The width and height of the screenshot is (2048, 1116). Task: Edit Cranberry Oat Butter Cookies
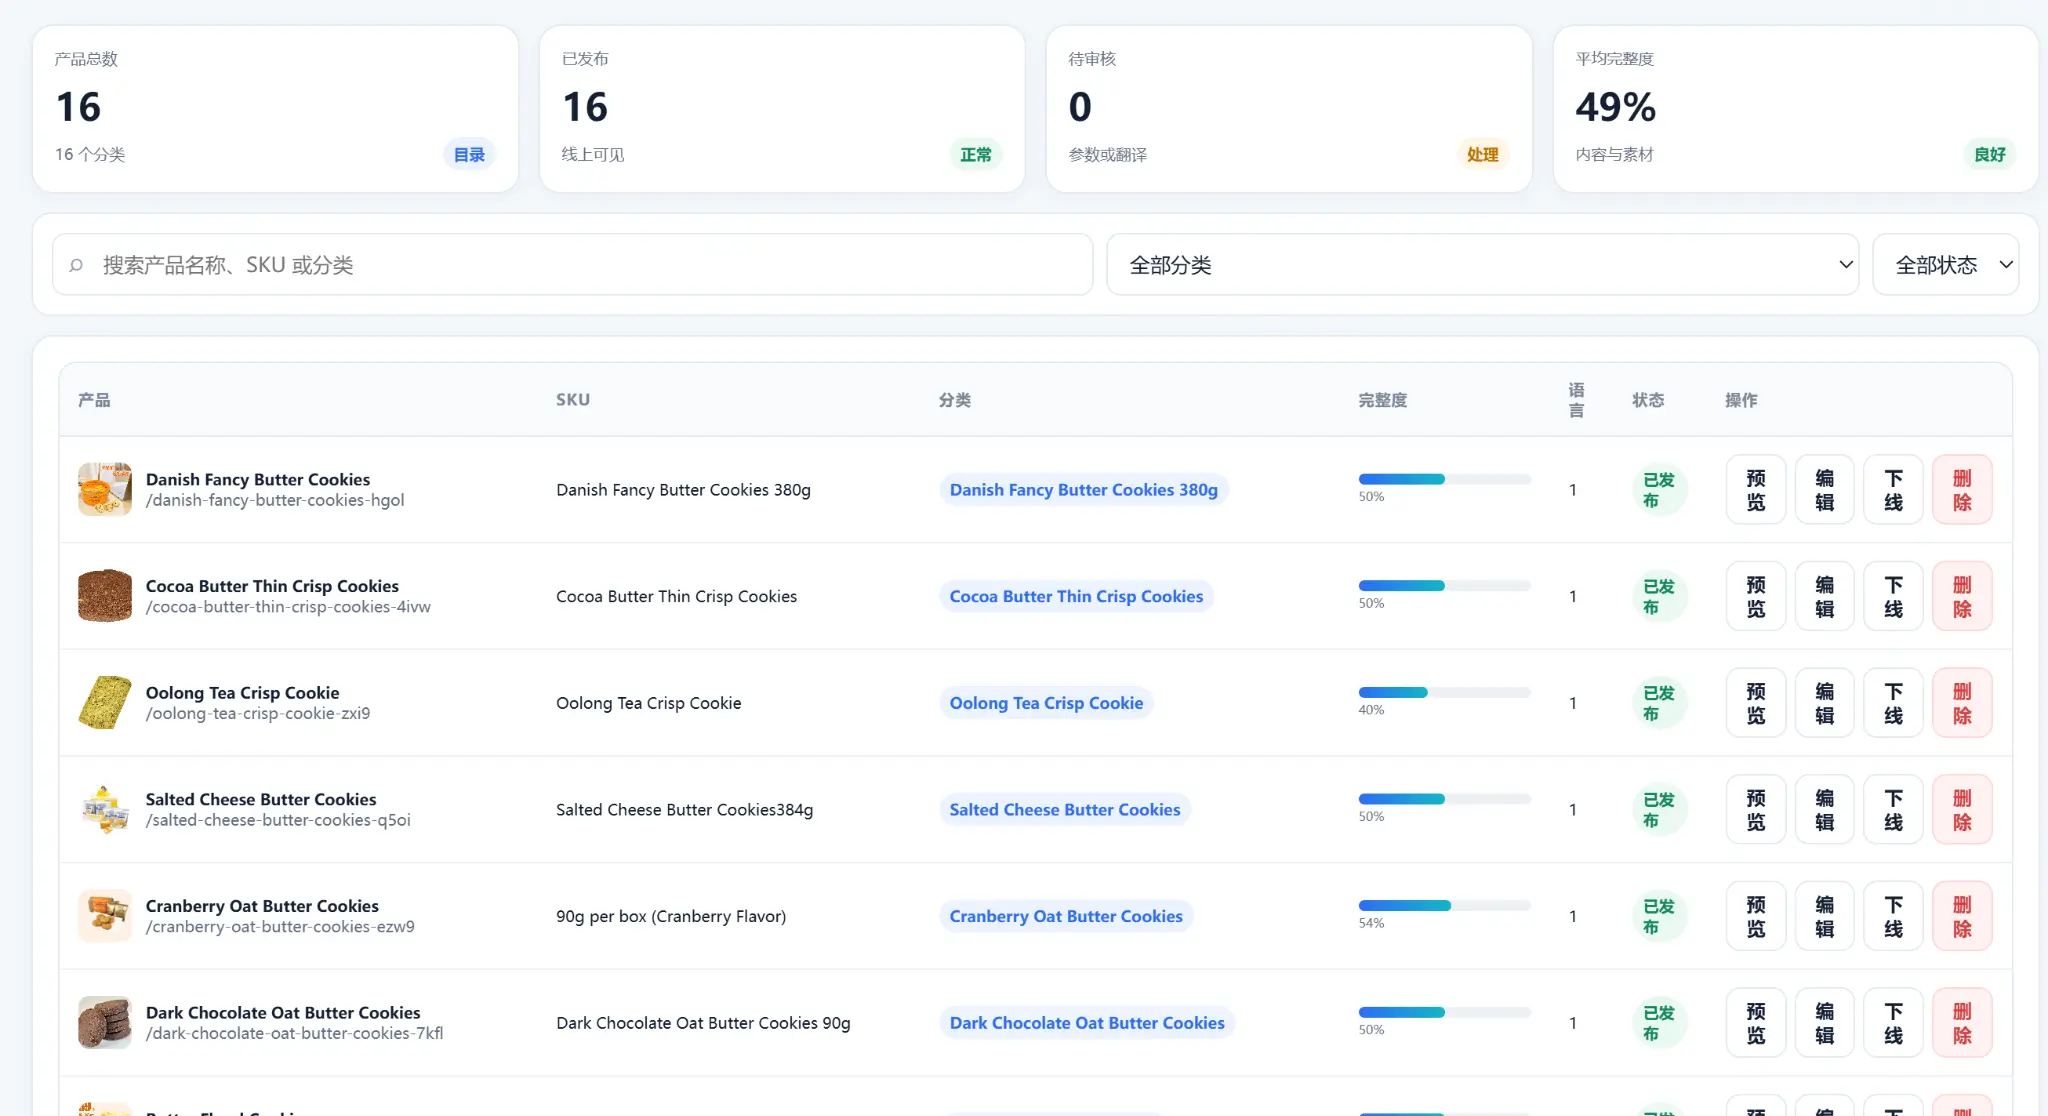tap(1825, 917)
